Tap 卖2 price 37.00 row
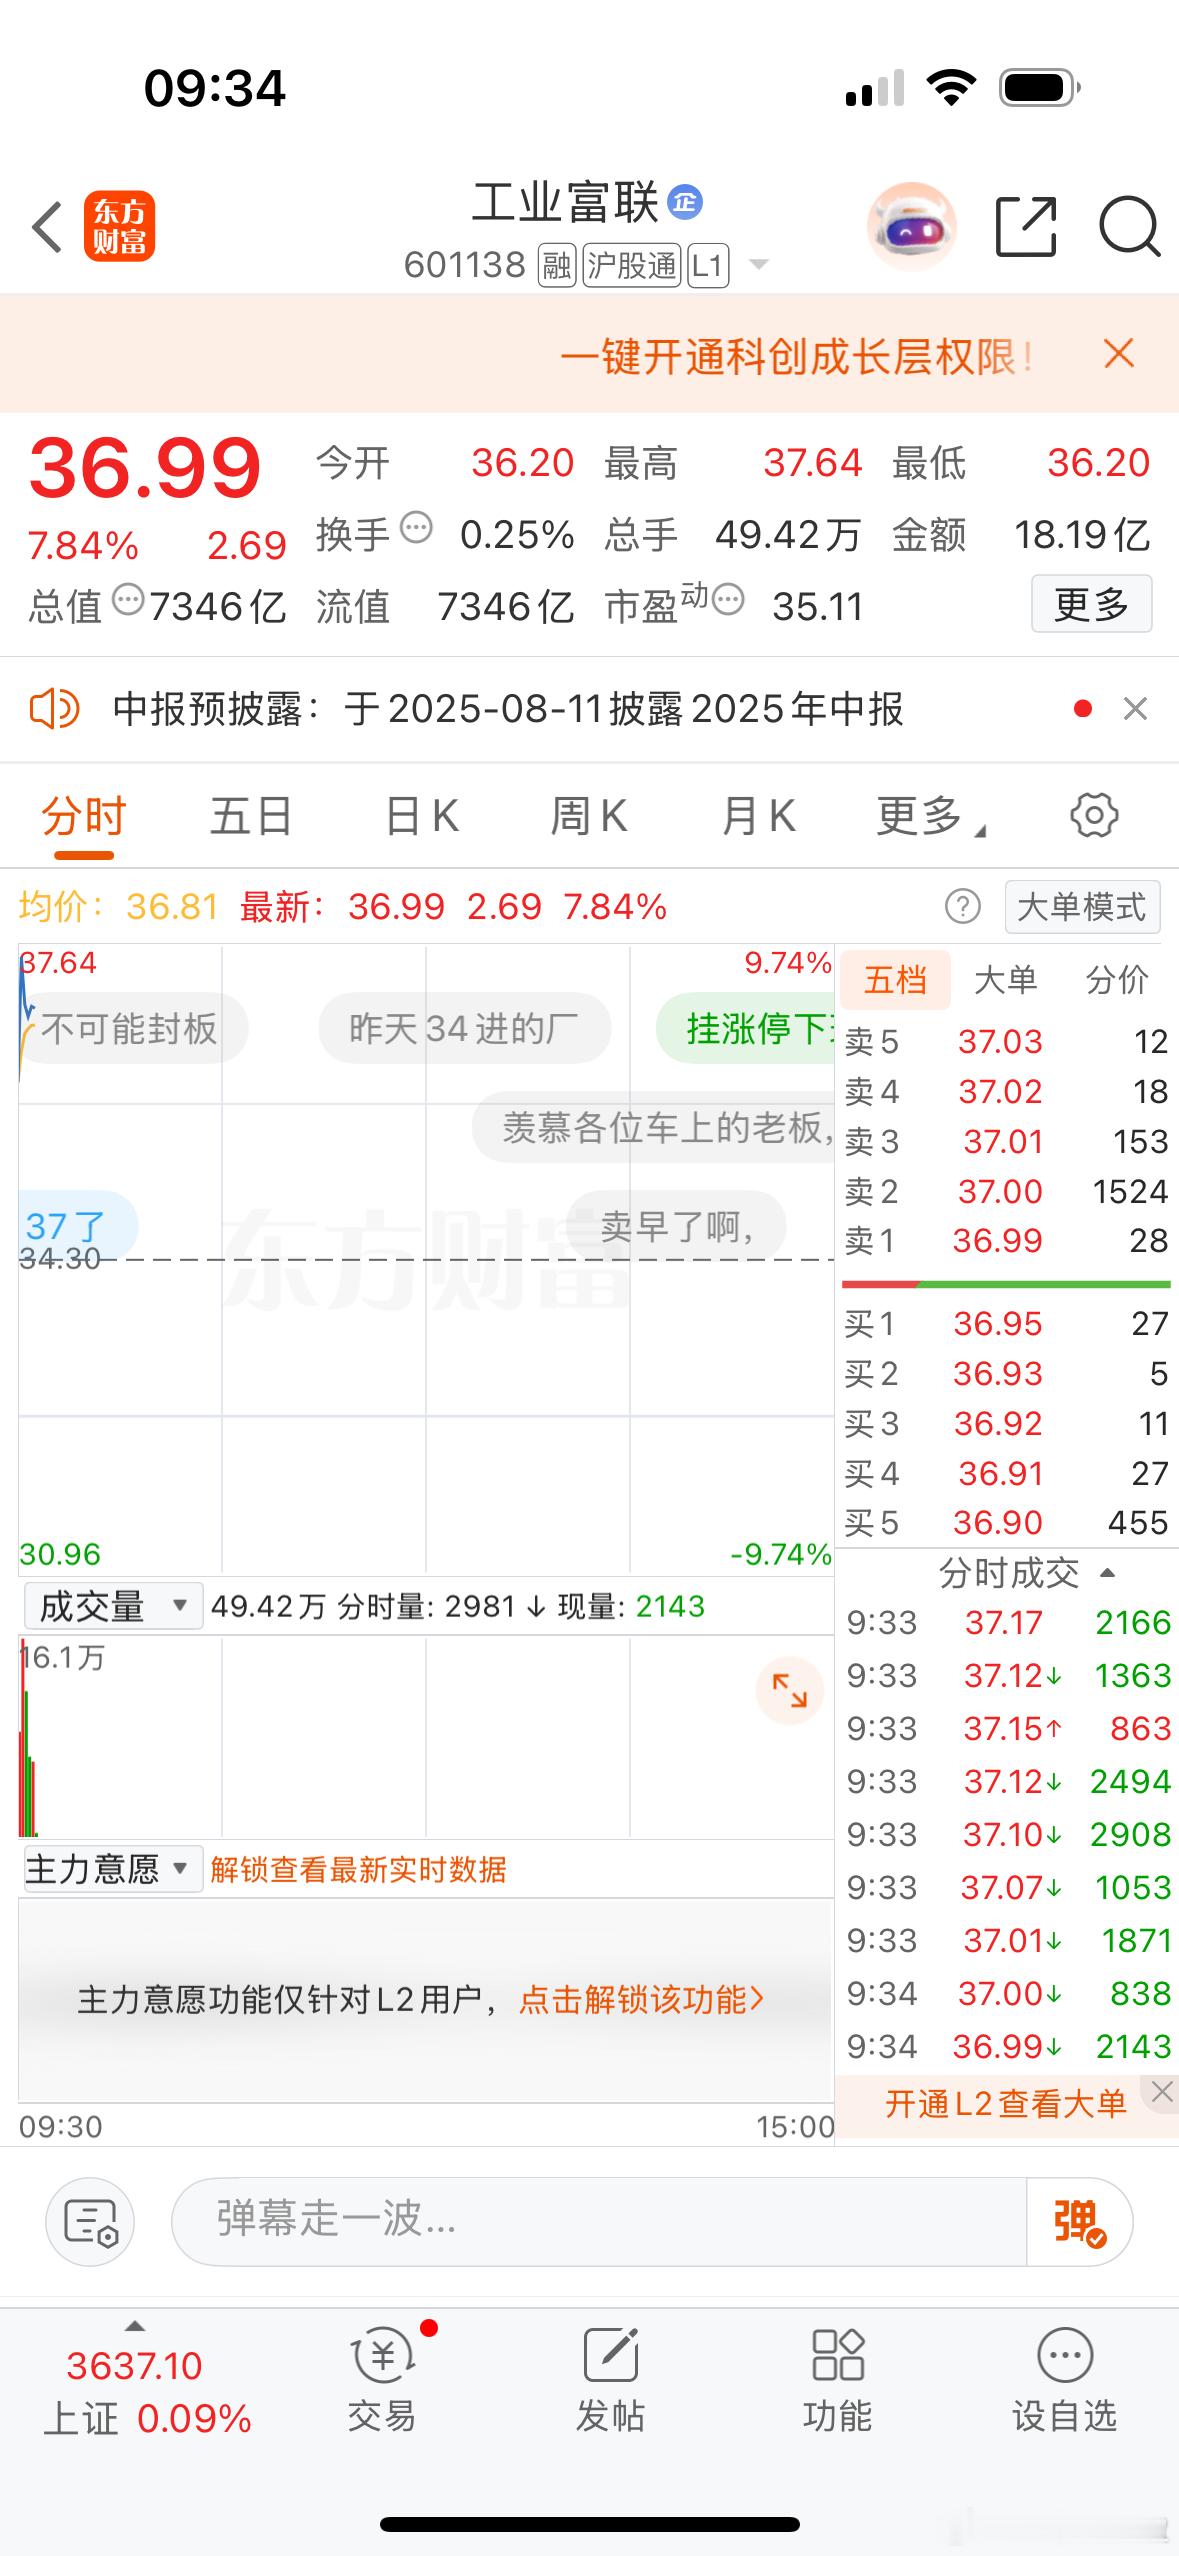Screen dimensions: 1179x2556 (1006, 1191)
